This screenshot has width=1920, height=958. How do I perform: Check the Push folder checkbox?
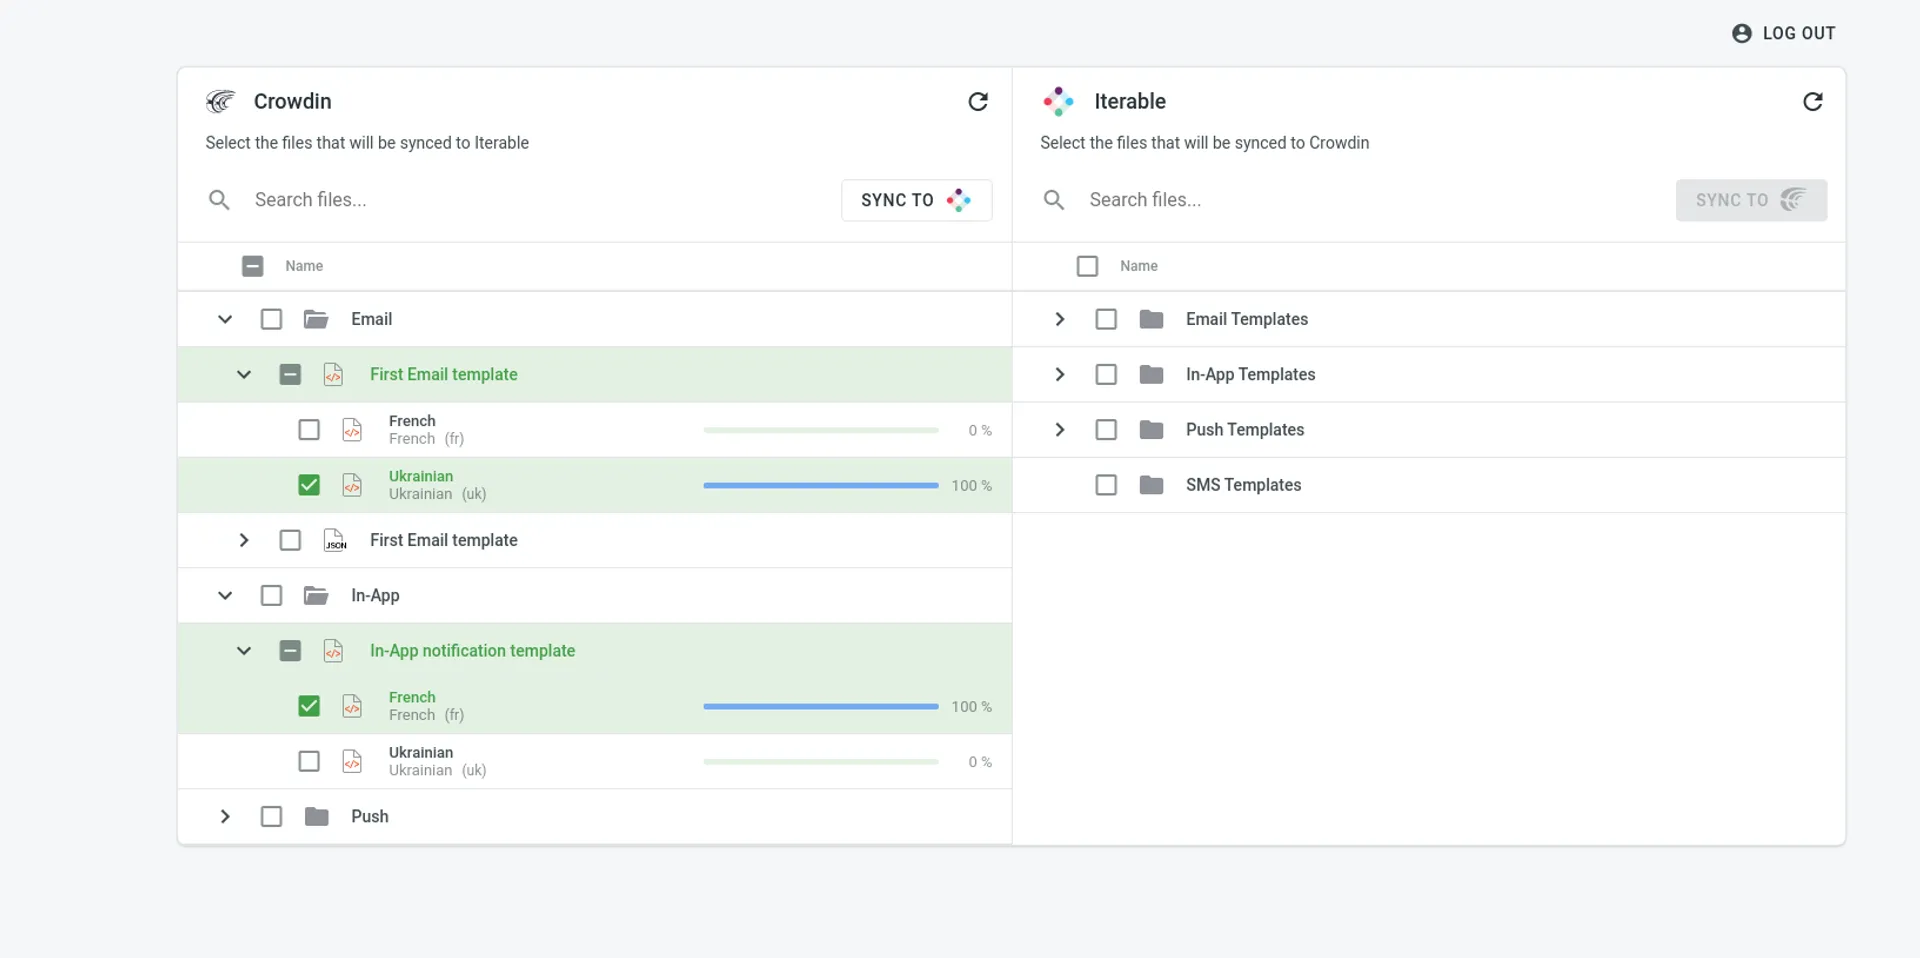(271, 817)
